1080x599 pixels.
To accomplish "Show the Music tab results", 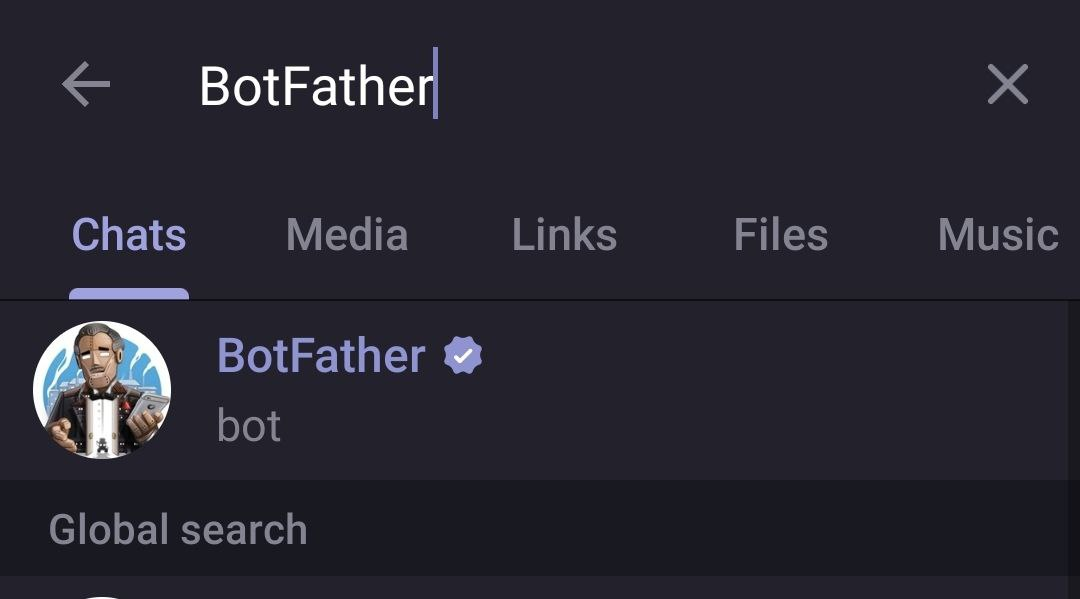I will (997, 236).
